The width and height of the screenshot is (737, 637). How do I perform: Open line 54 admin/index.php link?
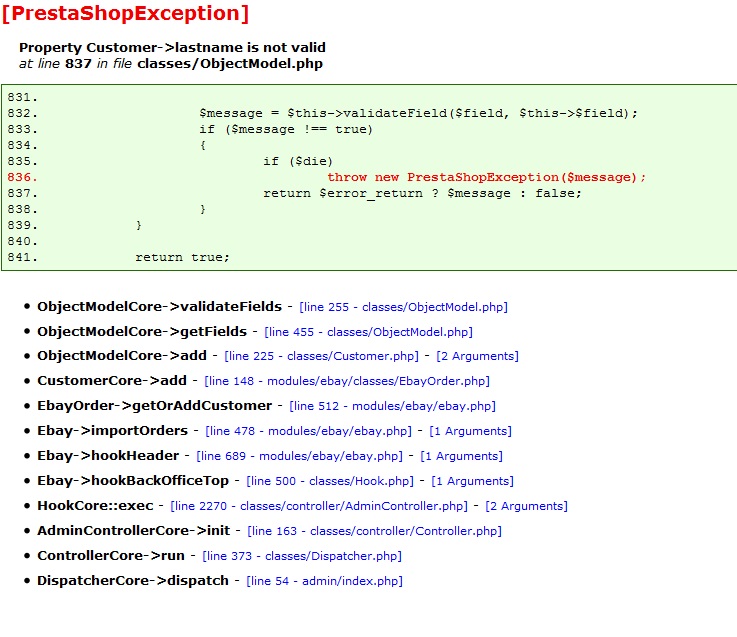(325, 581)
